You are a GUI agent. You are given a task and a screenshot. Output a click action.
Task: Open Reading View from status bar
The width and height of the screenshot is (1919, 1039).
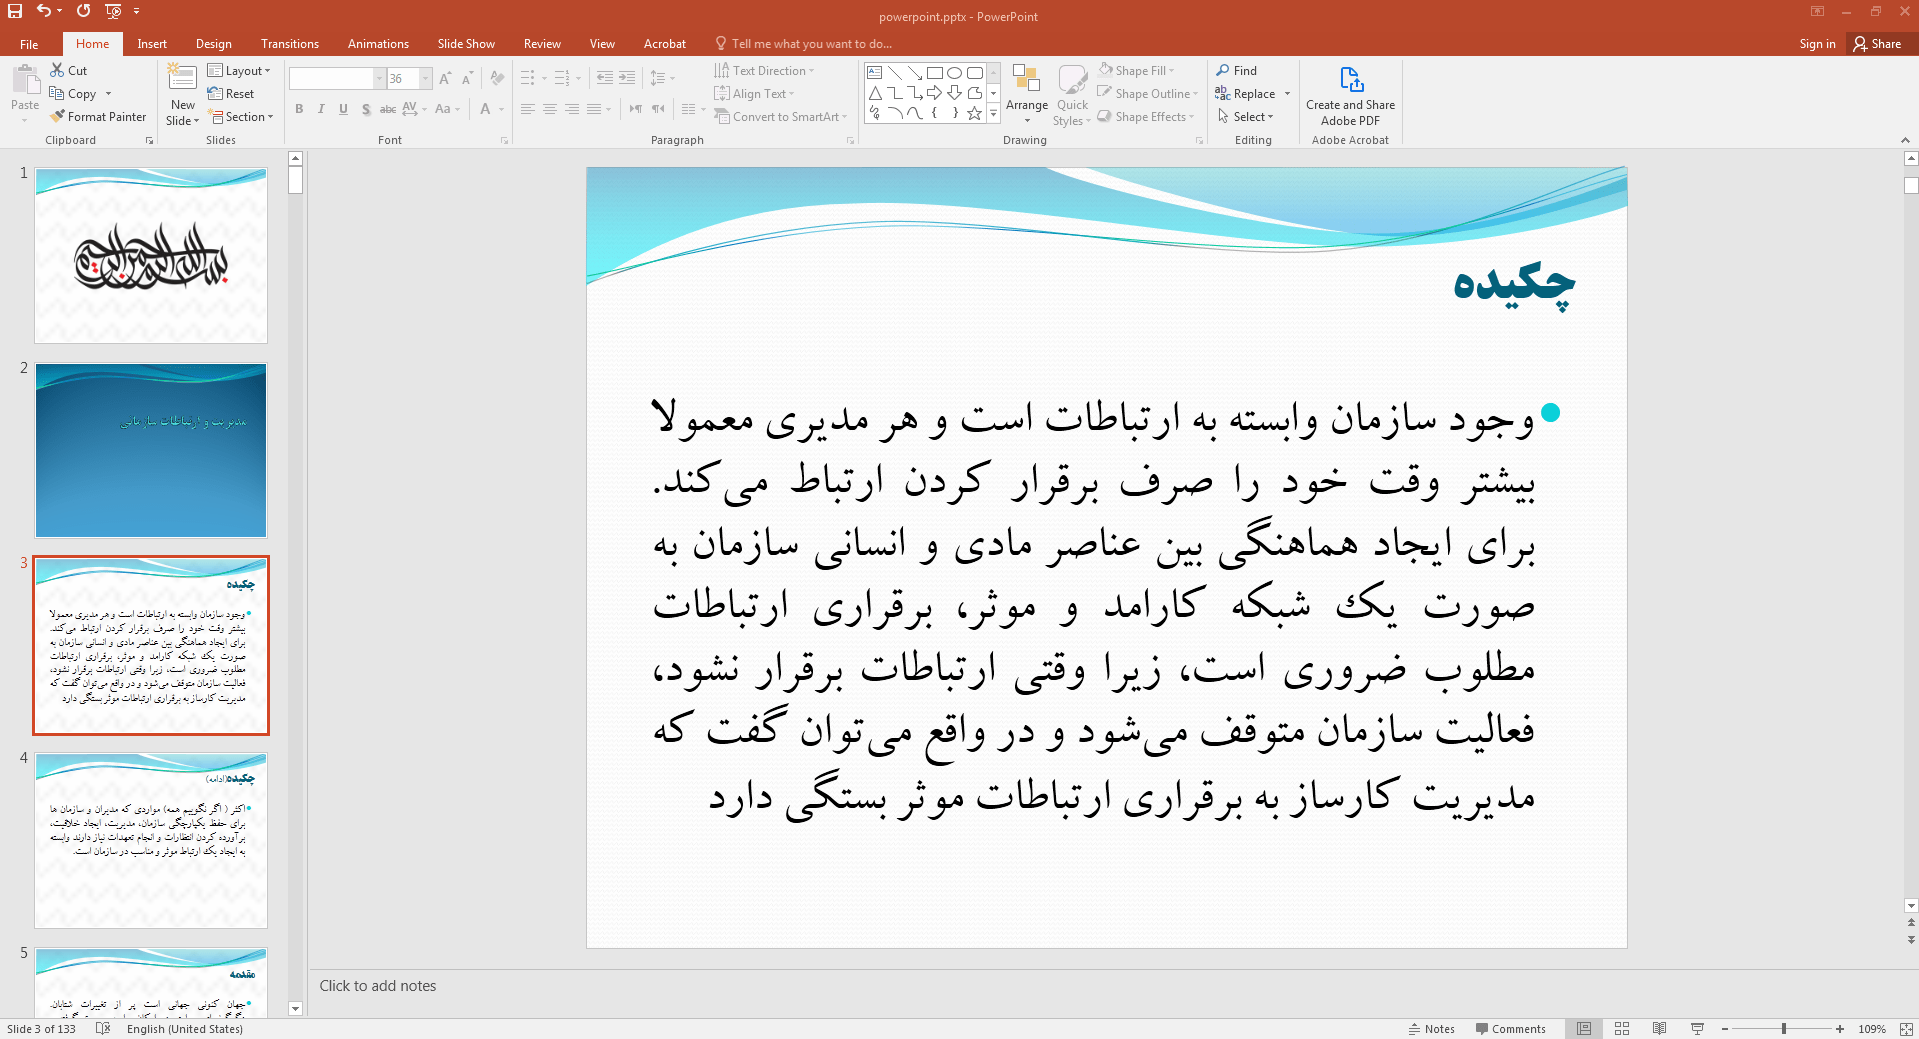point(1659,1028)
